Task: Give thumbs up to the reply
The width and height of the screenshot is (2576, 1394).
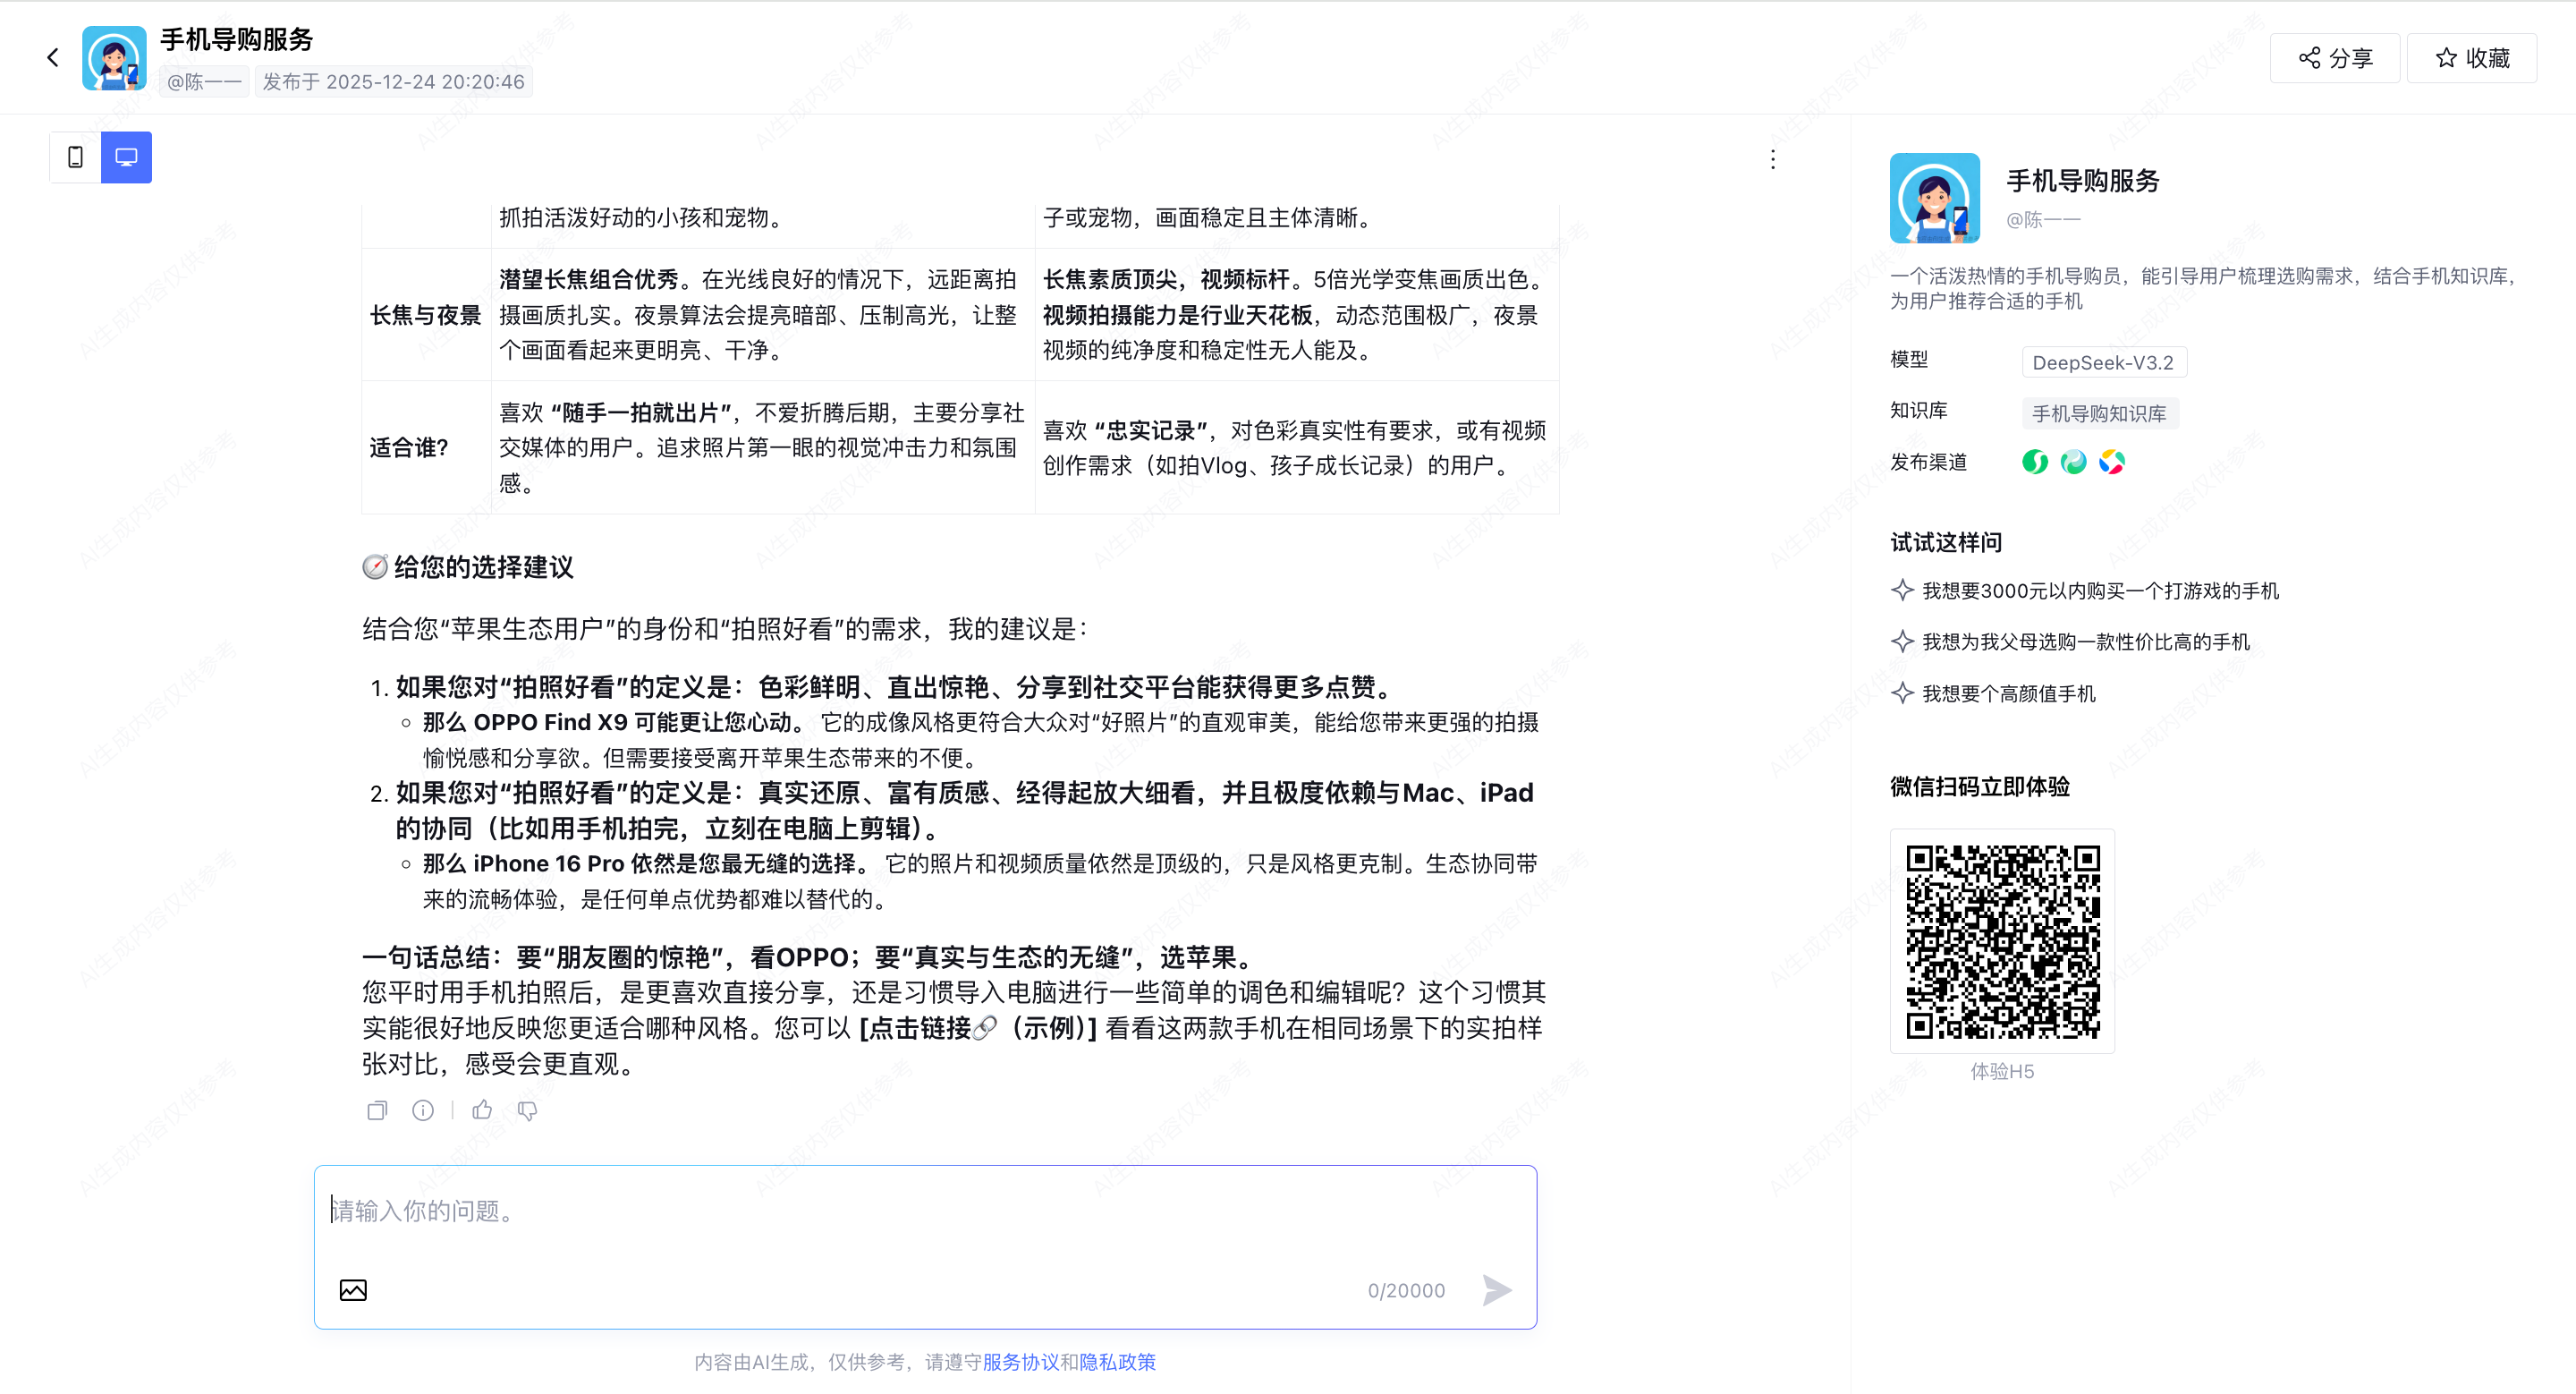Action: pyautogui.click(x=482, y=1110)
